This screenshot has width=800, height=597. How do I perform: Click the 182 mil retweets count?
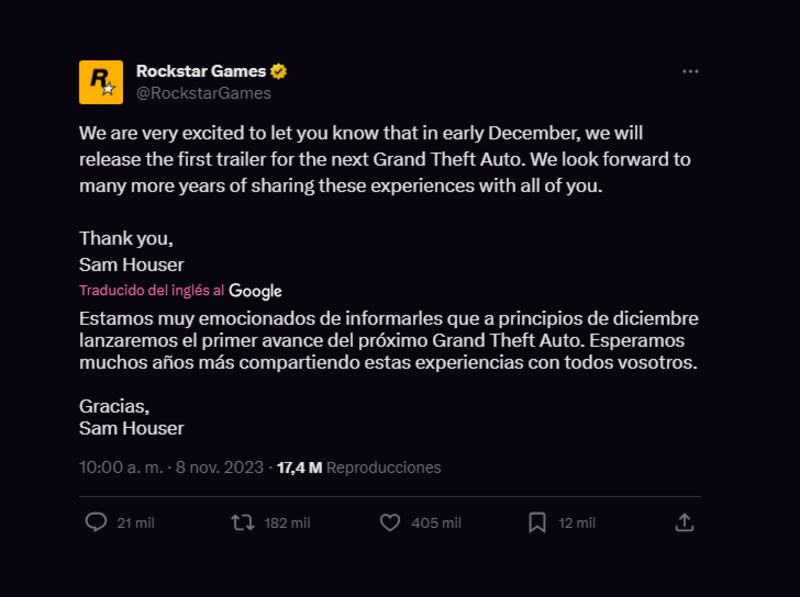[x=287, y=523]
